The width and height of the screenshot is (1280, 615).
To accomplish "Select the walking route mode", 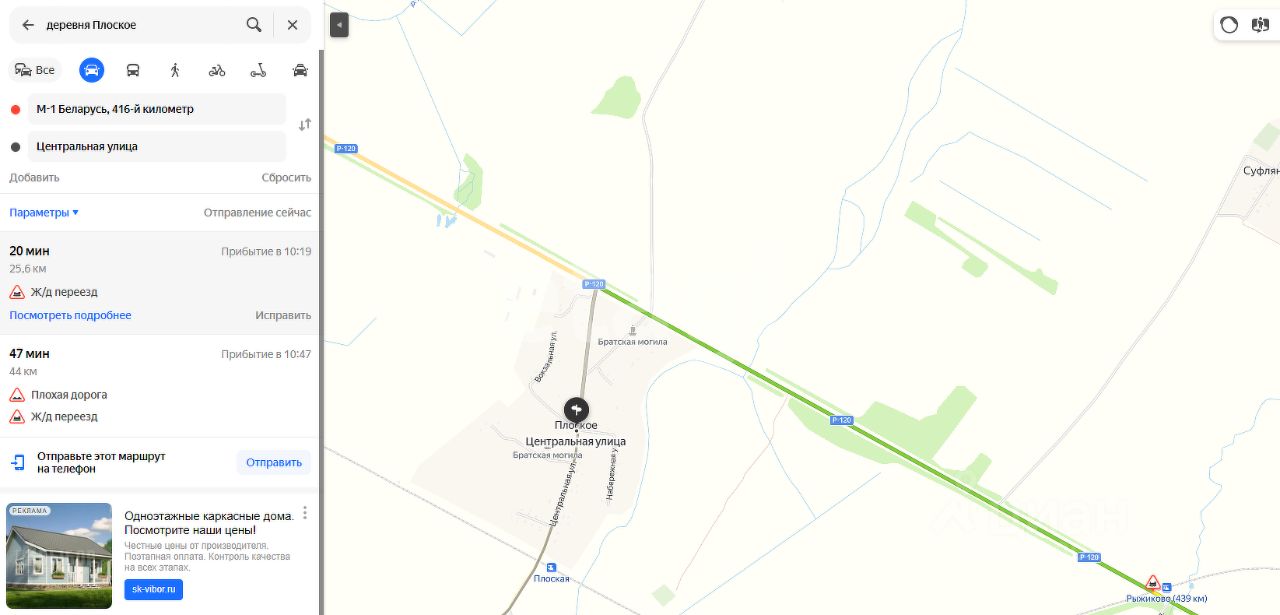I will [x=175, y=70].
